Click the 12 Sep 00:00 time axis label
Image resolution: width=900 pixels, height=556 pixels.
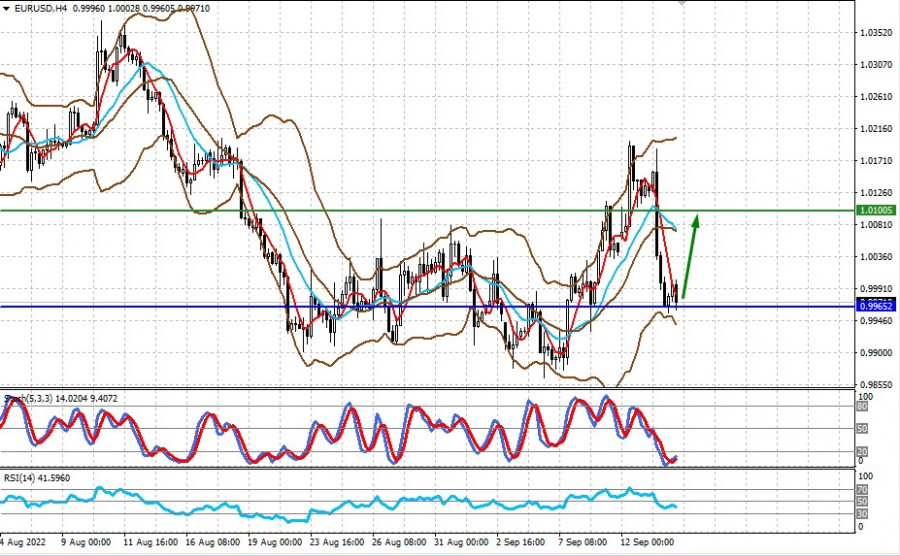646,542
